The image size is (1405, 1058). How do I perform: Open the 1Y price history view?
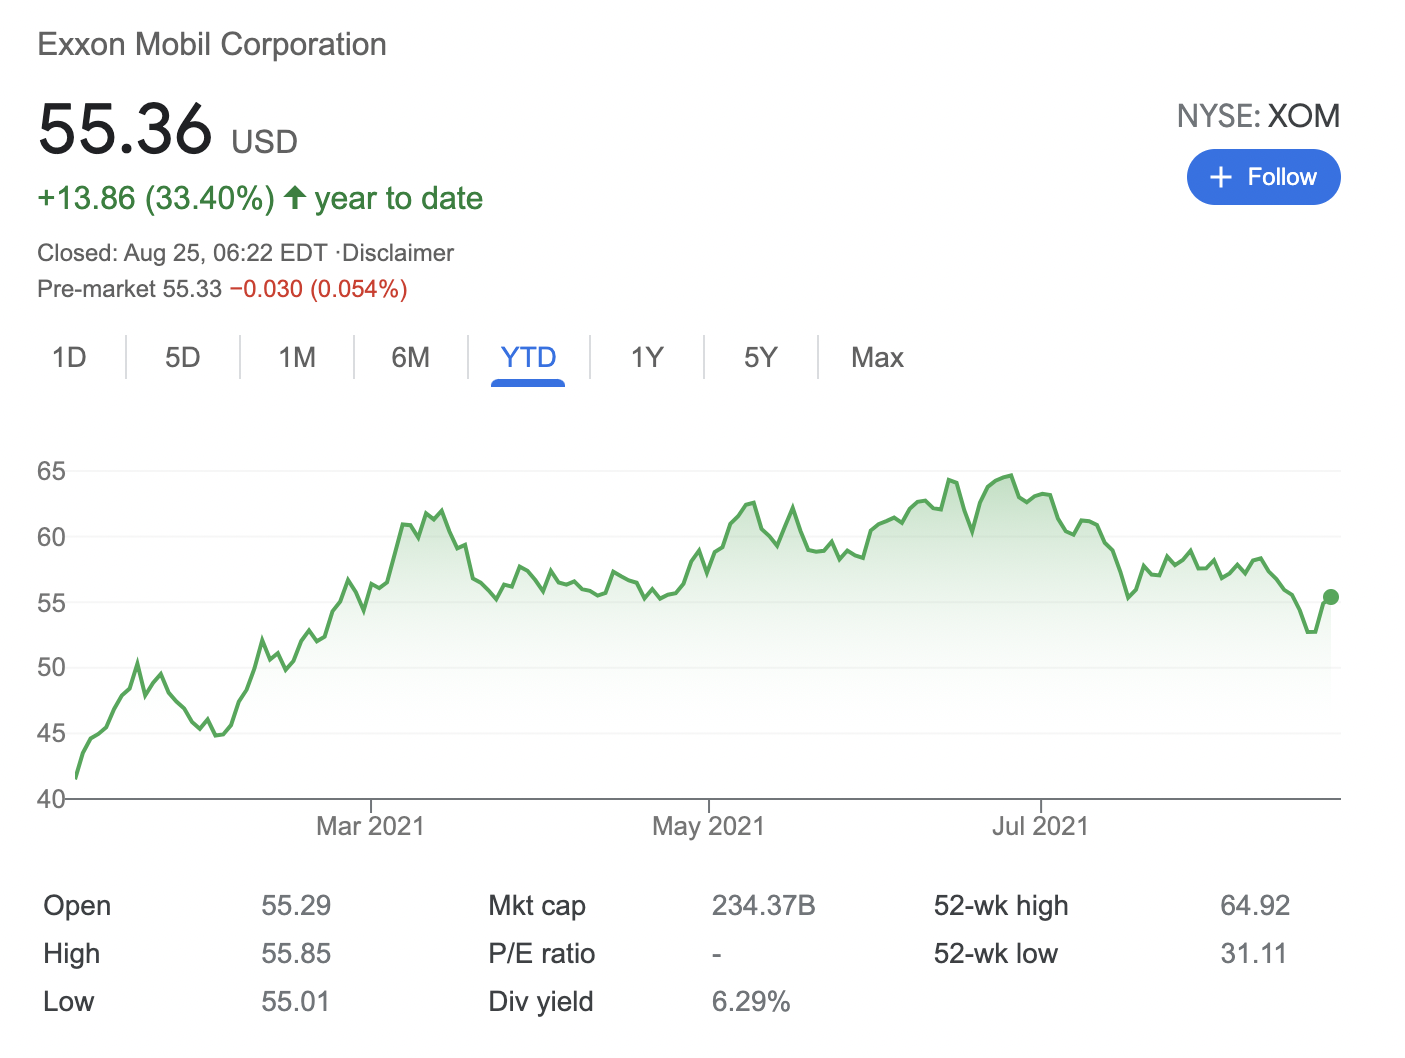[646, 357]
